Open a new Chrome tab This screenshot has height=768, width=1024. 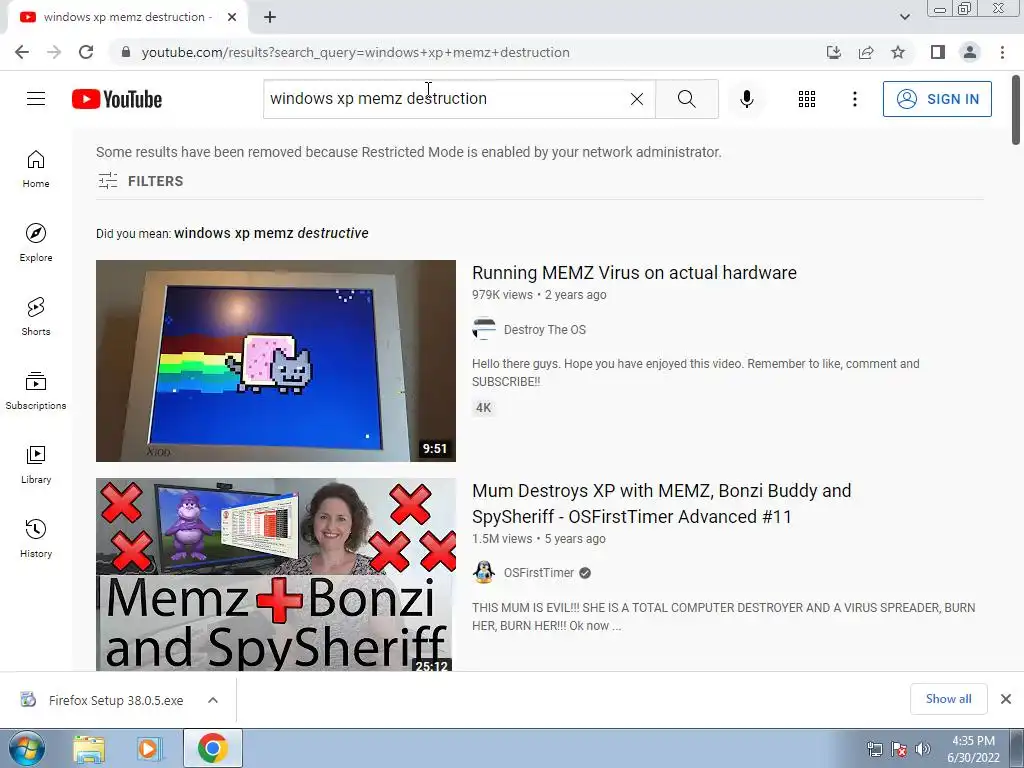pos(270,18)
